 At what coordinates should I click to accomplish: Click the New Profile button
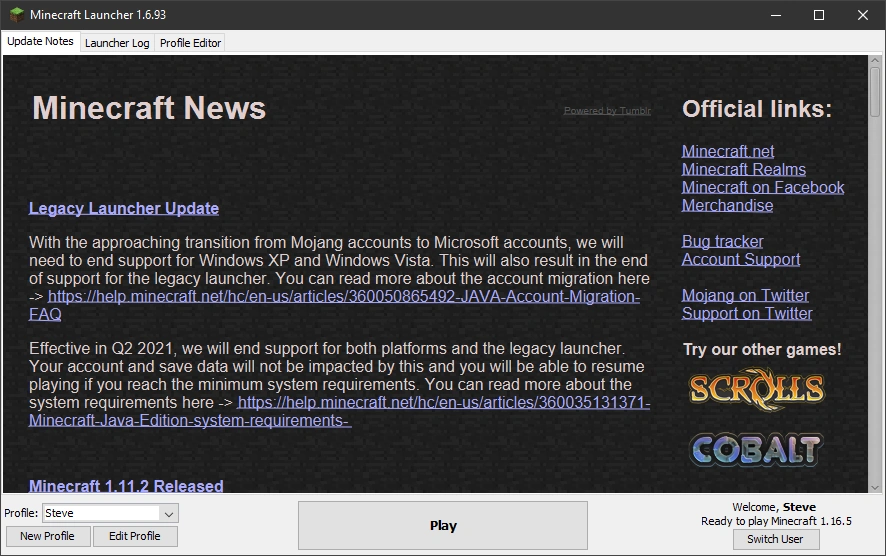47,536
